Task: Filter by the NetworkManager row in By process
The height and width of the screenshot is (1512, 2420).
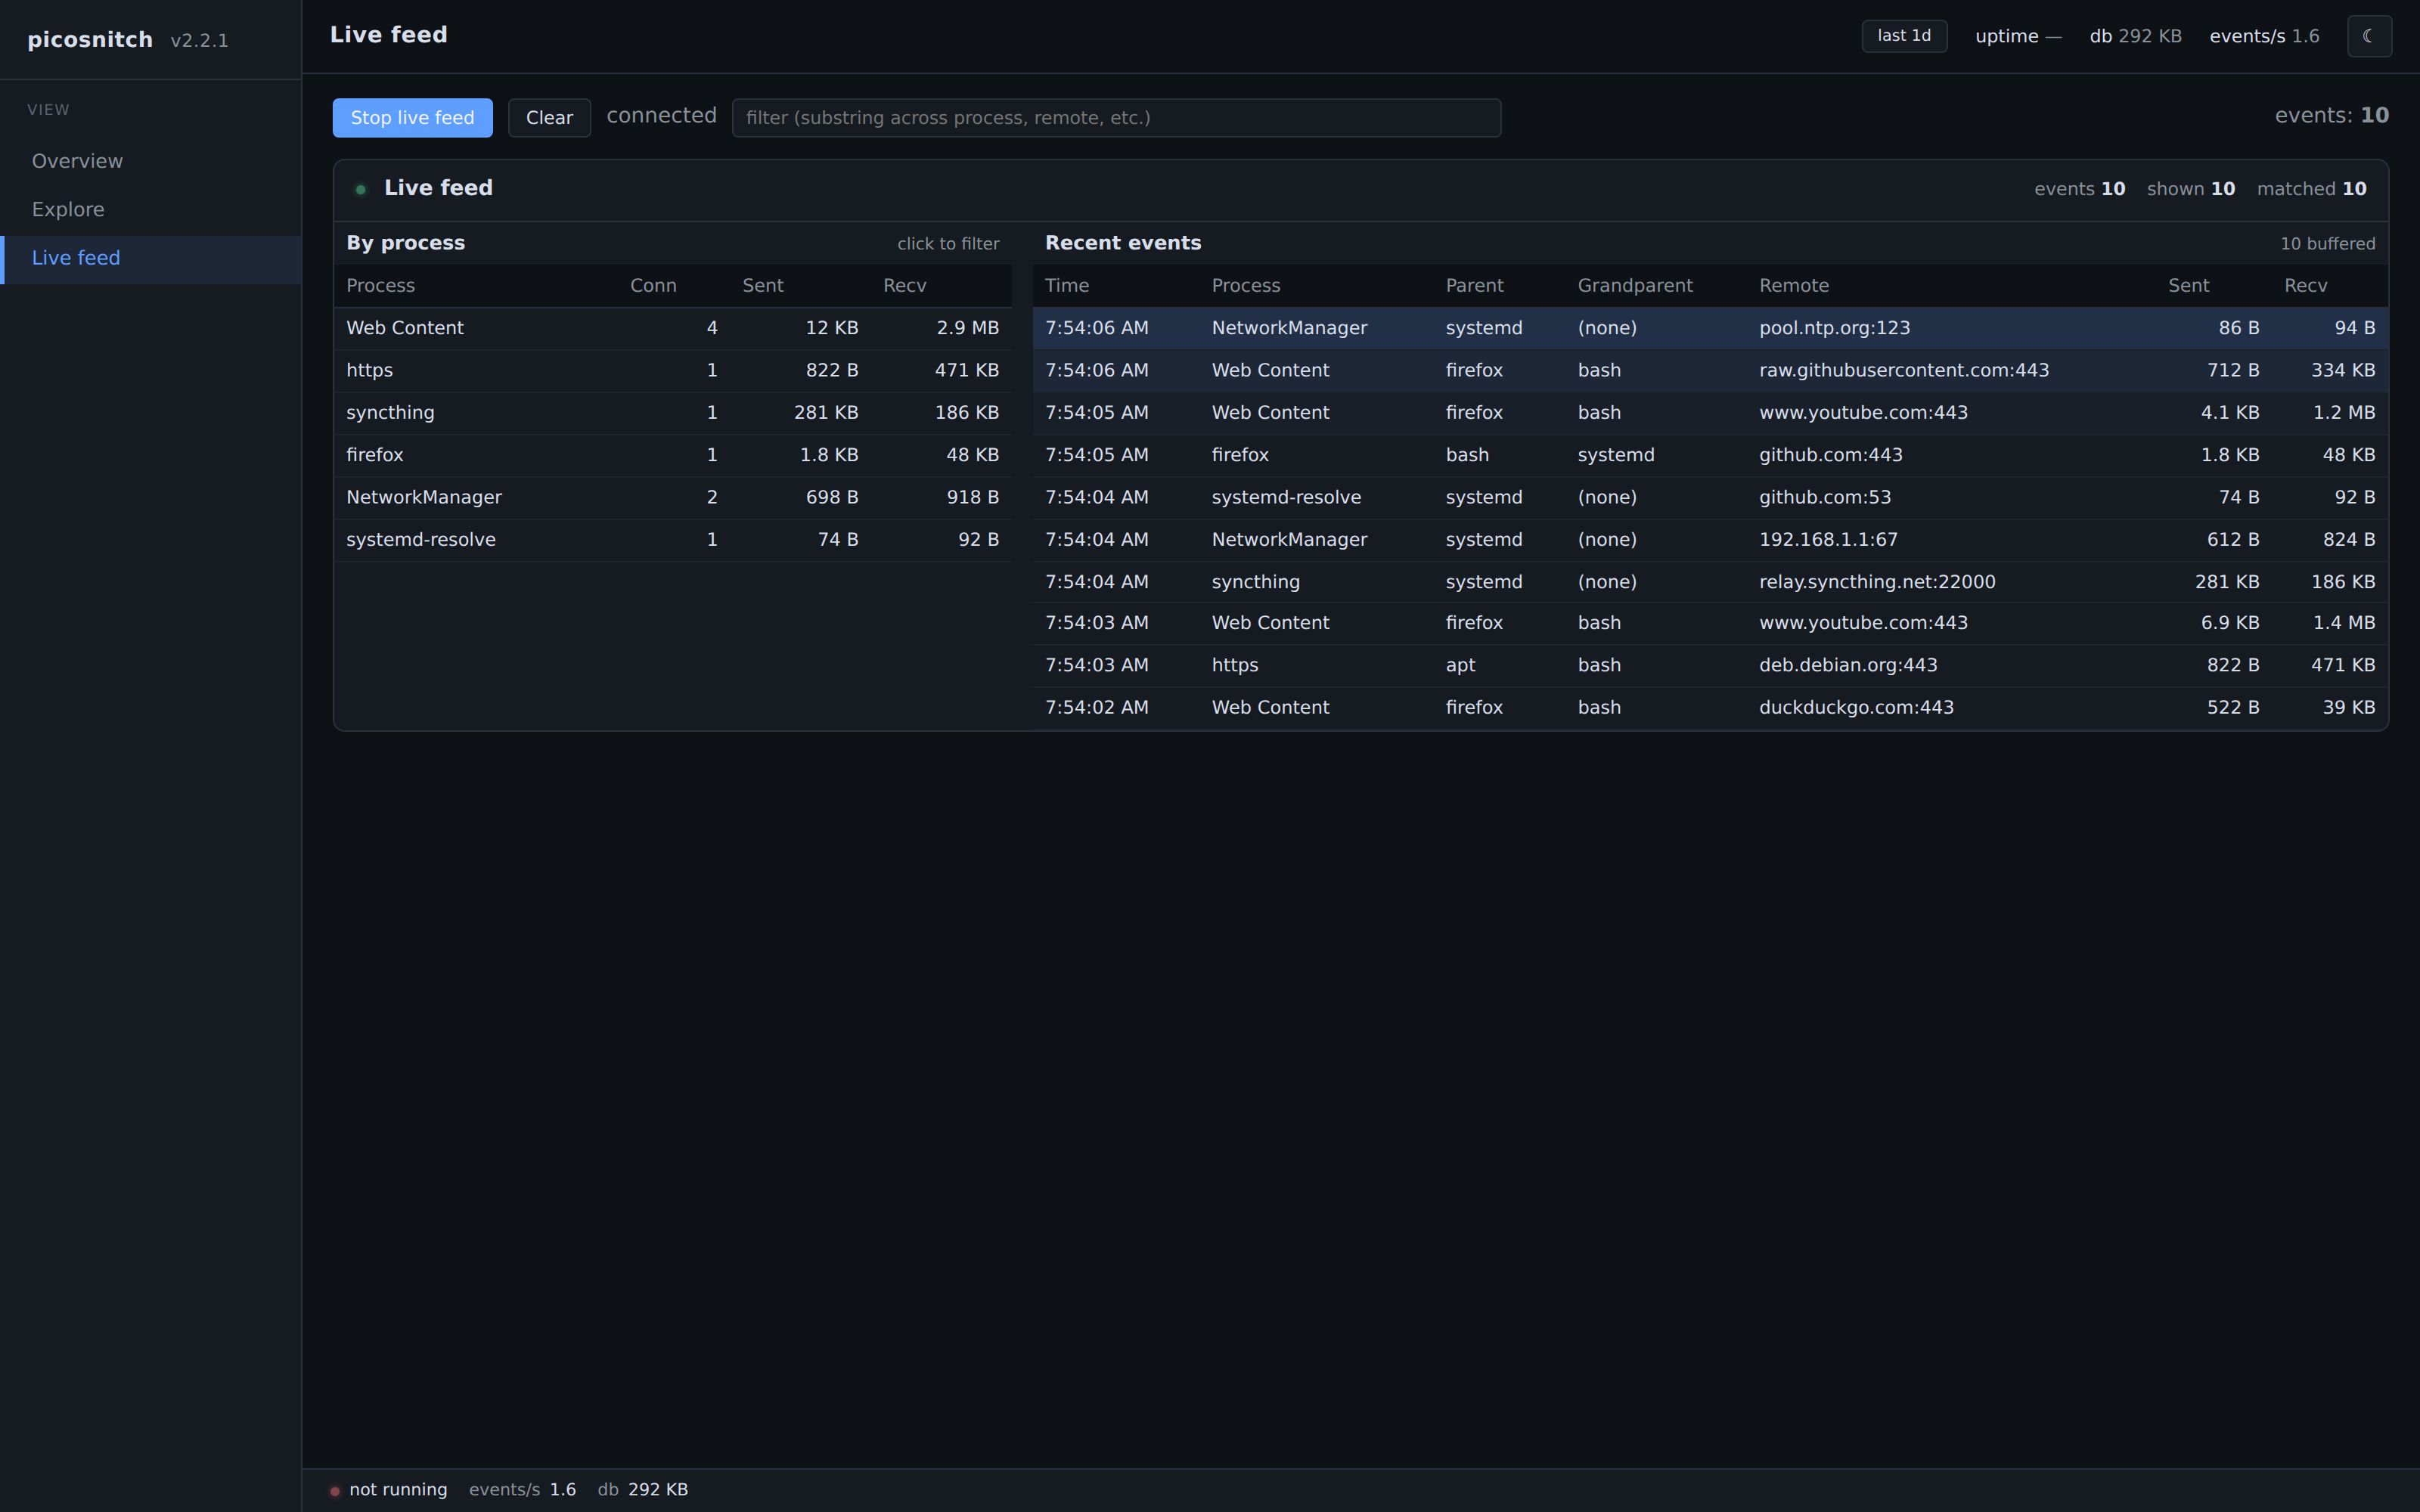Action: tap(672, 497)
